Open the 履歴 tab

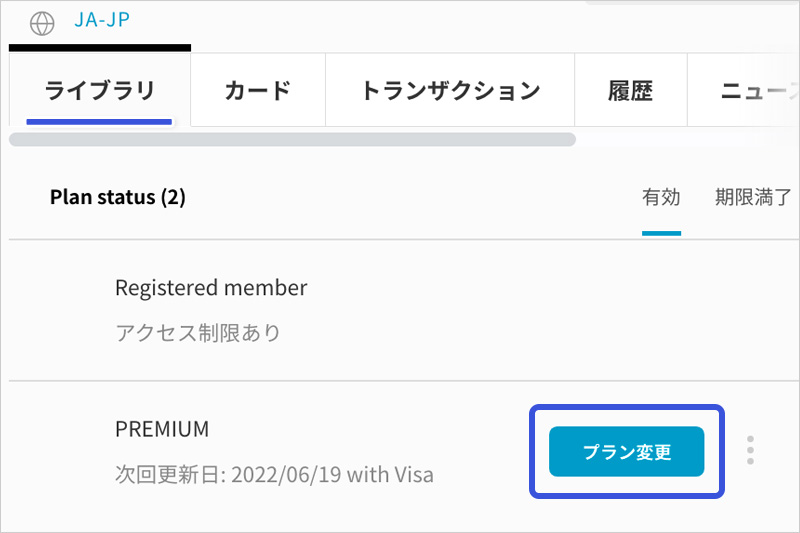pyautogui.click(x=631, y=90)
